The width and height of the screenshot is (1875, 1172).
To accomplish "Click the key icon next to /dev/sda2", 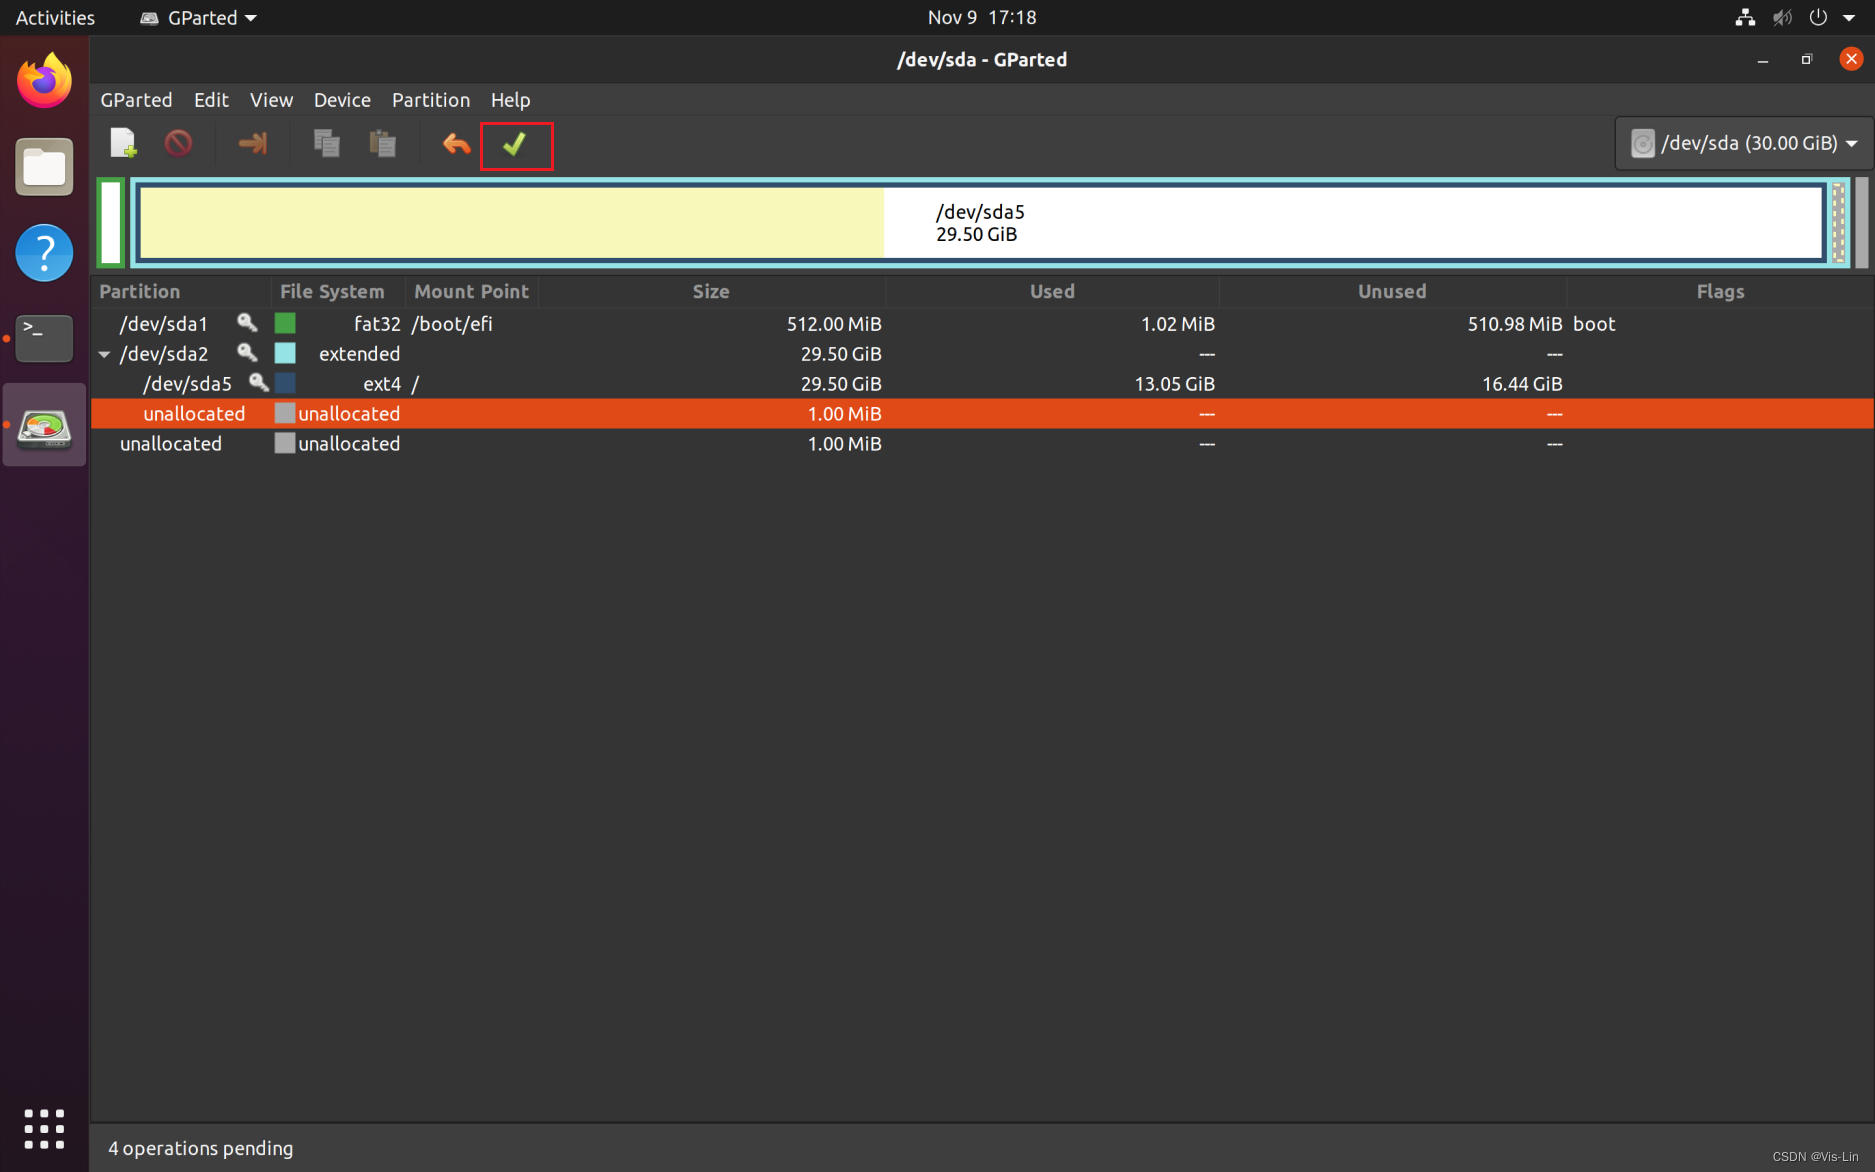I will pos(247,352).
